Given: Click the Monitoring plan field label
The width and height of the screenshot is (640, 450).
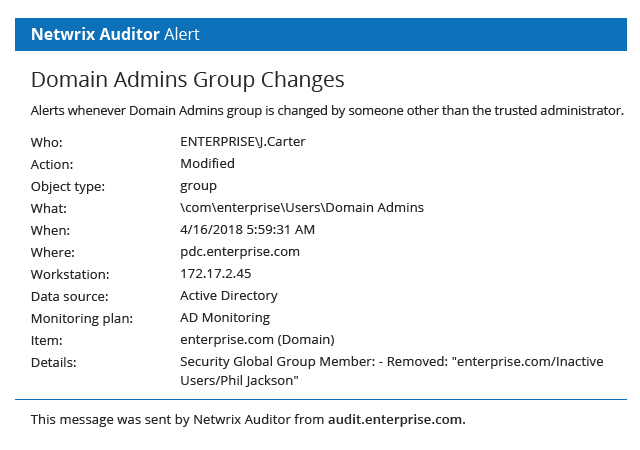Looking at the screenshot, I should pyautogui.click(x=82, y=318).
